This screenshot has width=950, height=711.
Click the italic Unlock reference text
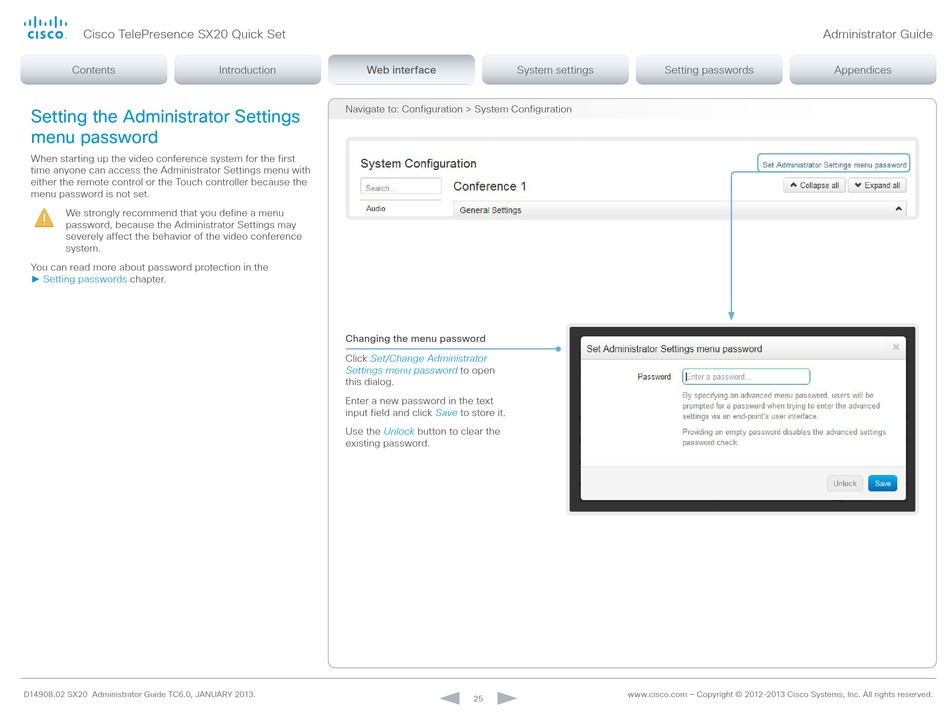click(x=399, y=431)
